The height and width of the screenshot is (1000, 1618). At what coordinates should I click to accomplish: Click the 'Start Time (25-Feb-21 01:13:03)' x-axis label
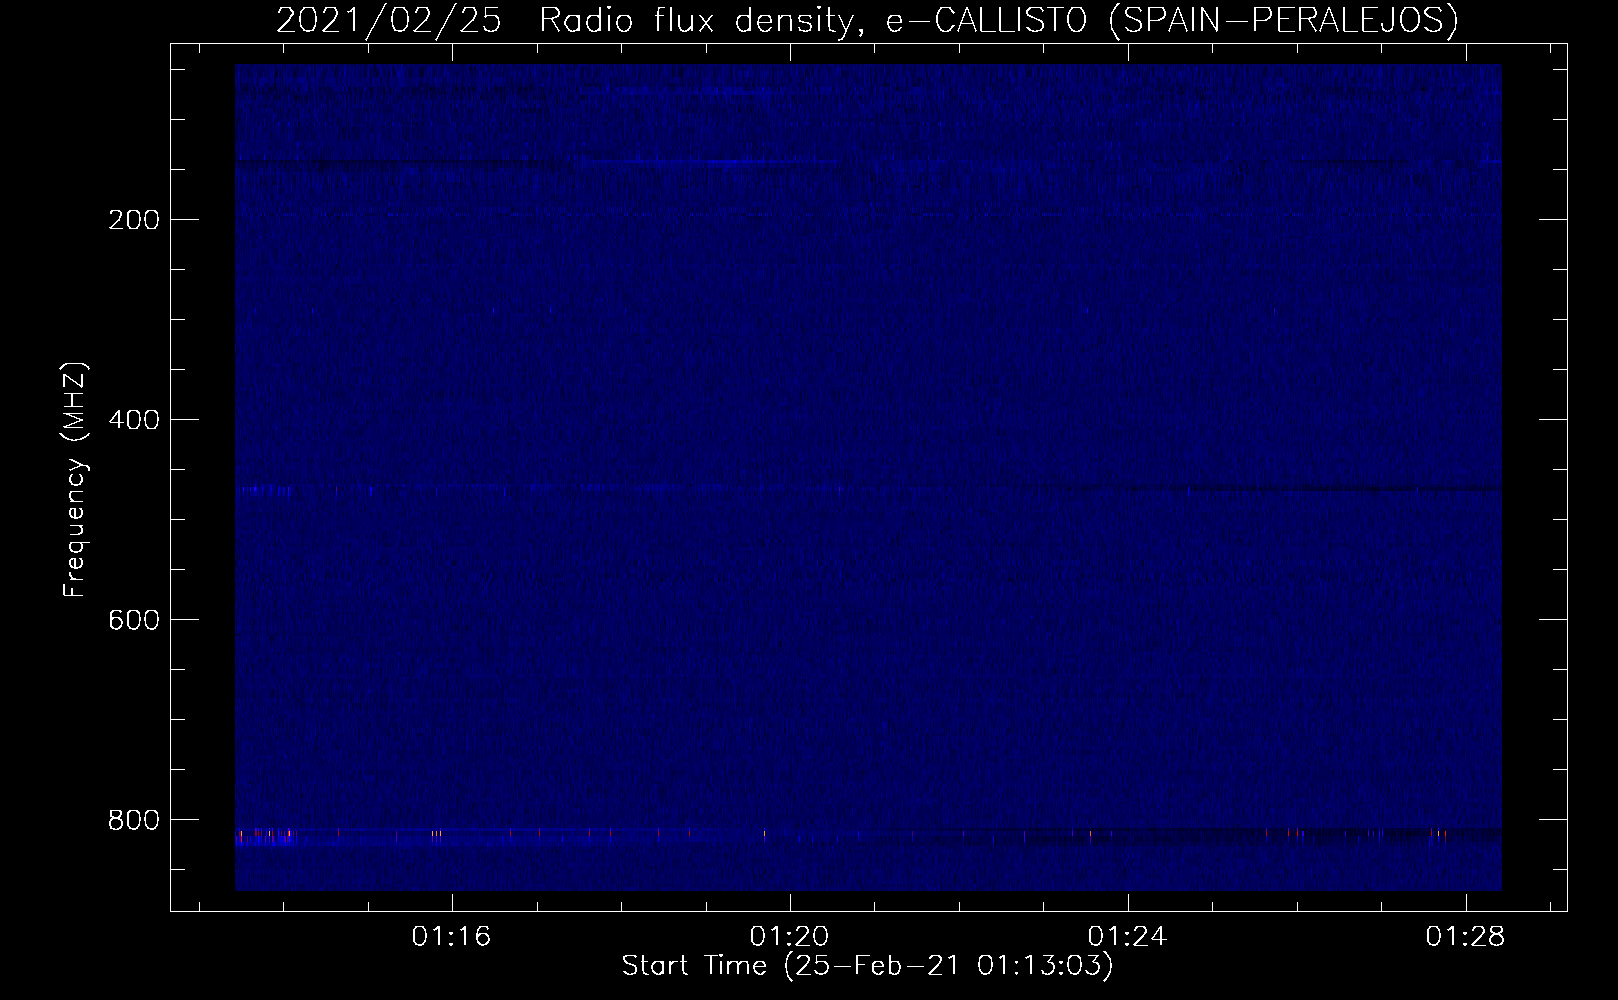click(867, 966)
